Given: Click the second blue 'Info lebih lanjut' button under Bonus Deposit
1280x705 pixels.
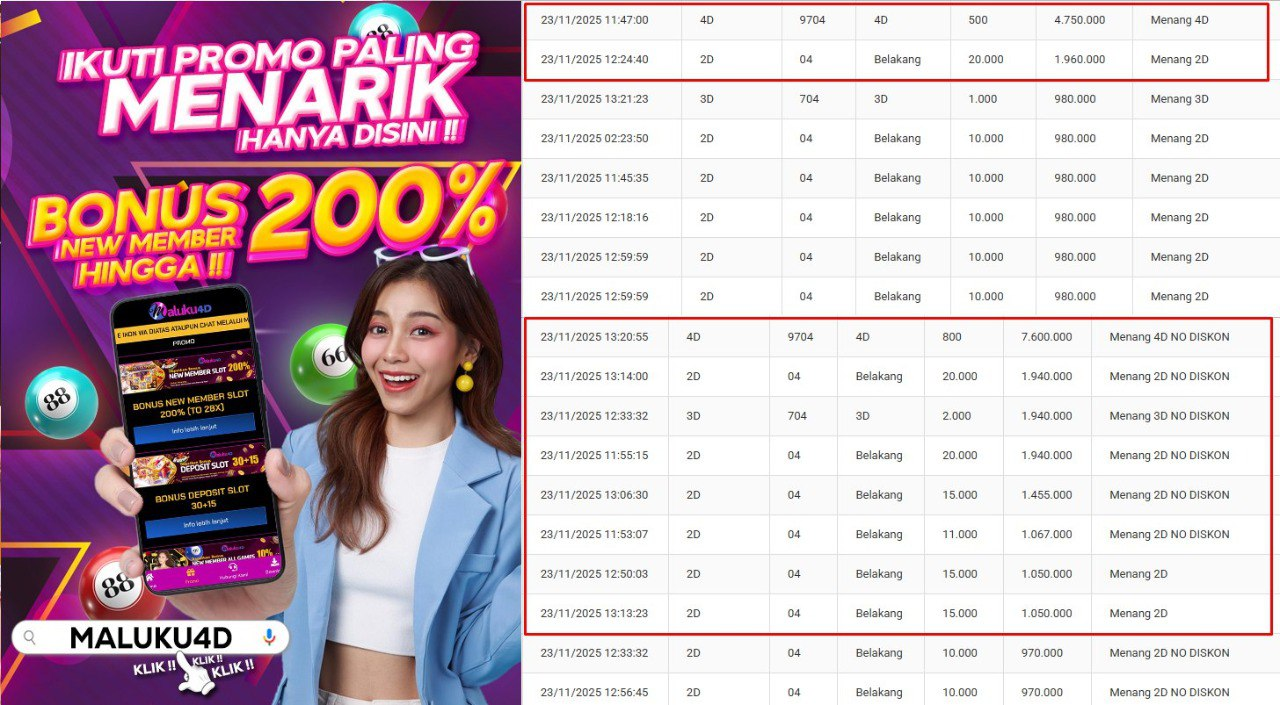Looking at the screenshot, I should (206, 522).
